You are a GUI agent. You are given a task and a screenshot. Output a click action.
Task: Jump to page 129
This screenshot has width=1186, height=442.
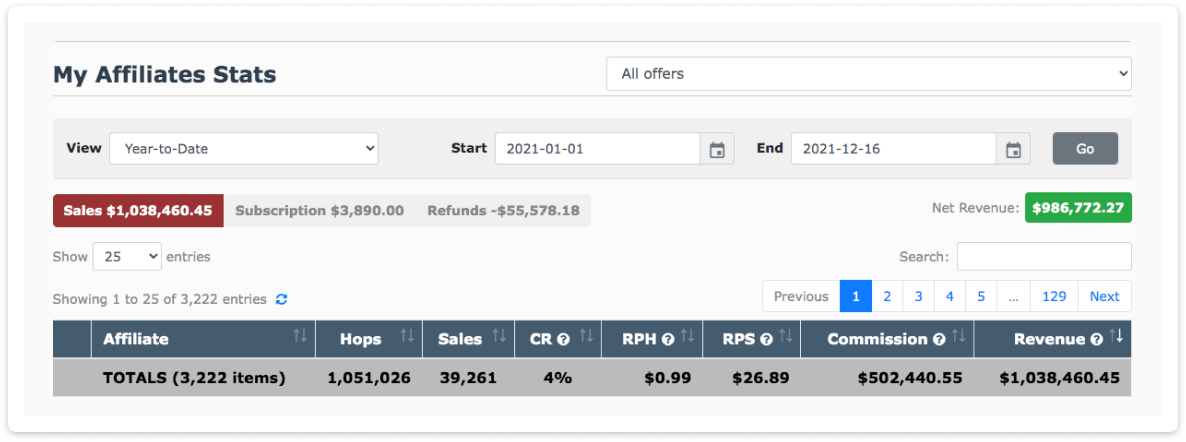(x=1054, y=297)
